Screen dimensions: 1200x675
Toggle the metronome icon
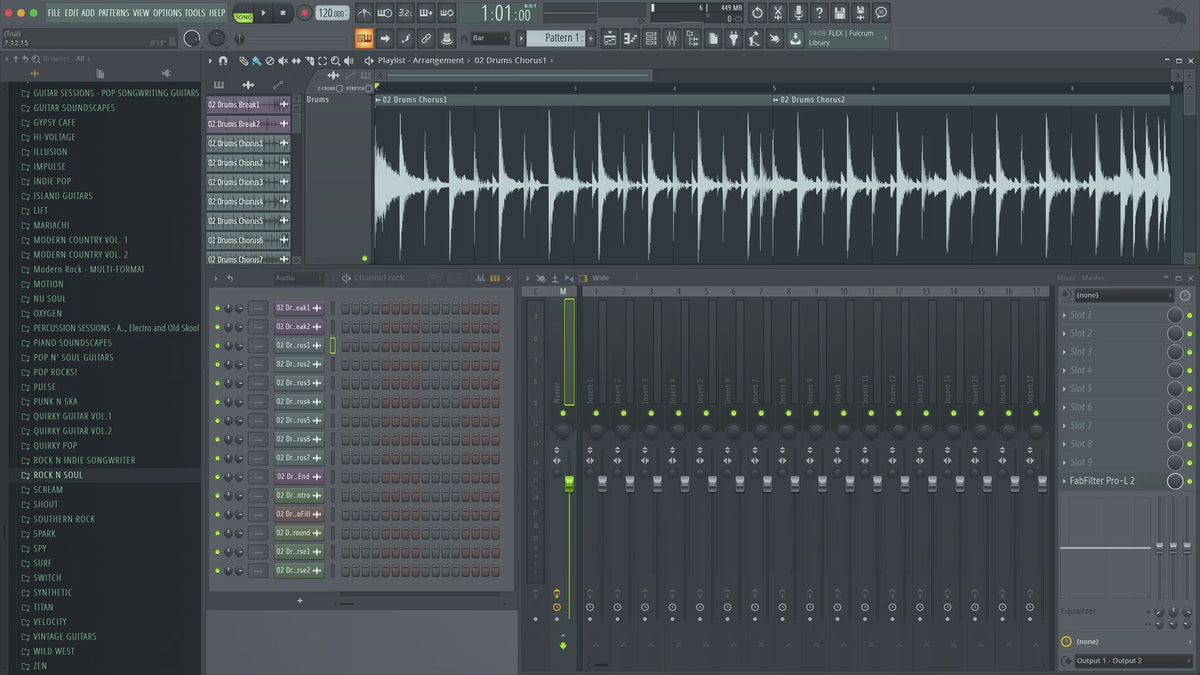coord(364,13)
